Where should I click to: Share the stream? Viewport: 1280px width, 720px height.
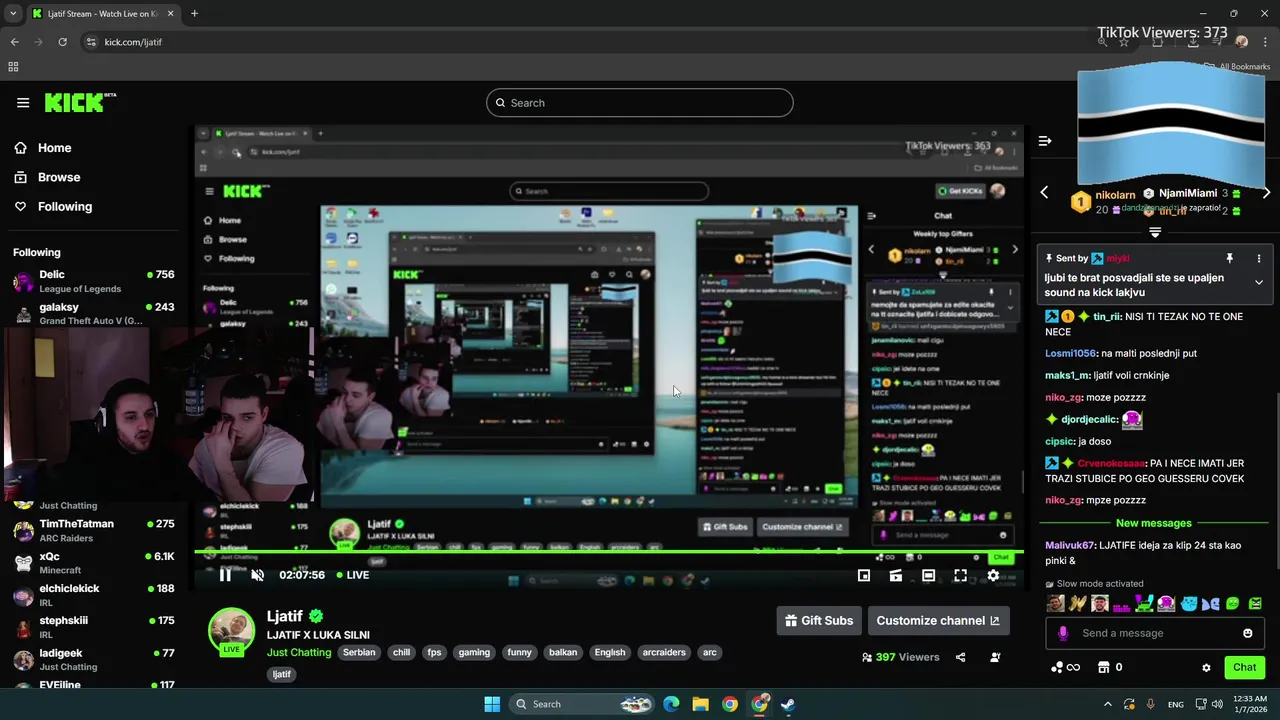pyautogui.click(x=960, y=657)
